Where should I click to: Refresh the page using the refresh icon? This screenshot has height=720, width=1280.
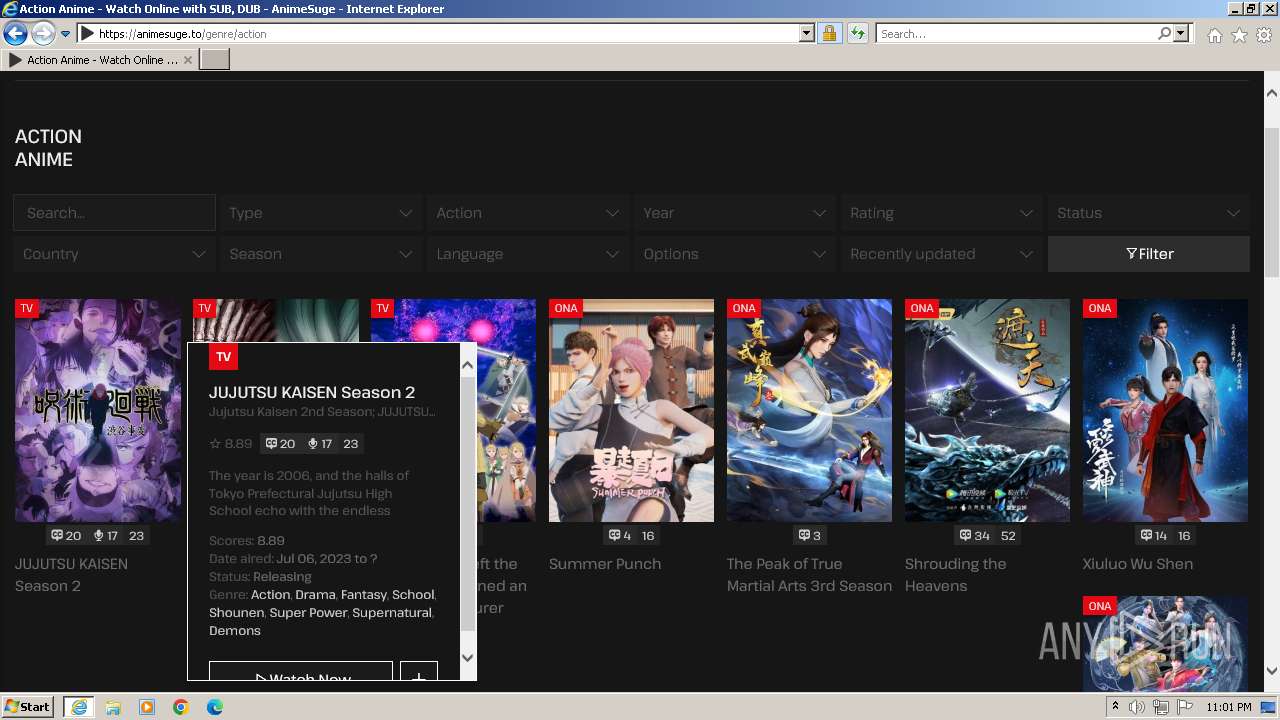(x=857, y=34)
